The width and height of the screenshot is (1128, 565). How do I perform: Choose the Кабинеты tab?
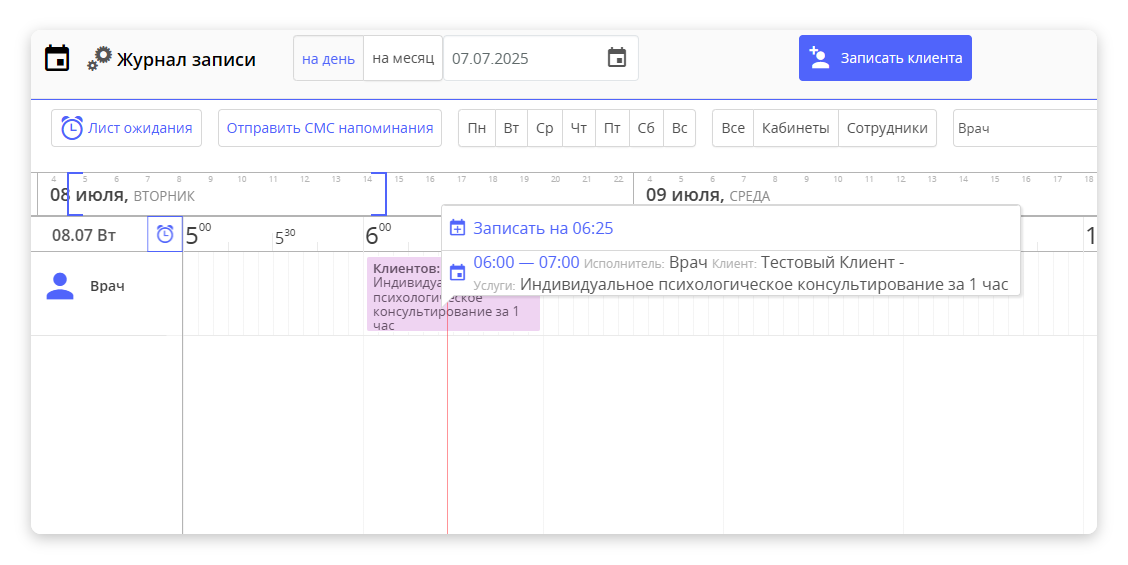coord(795,128)
